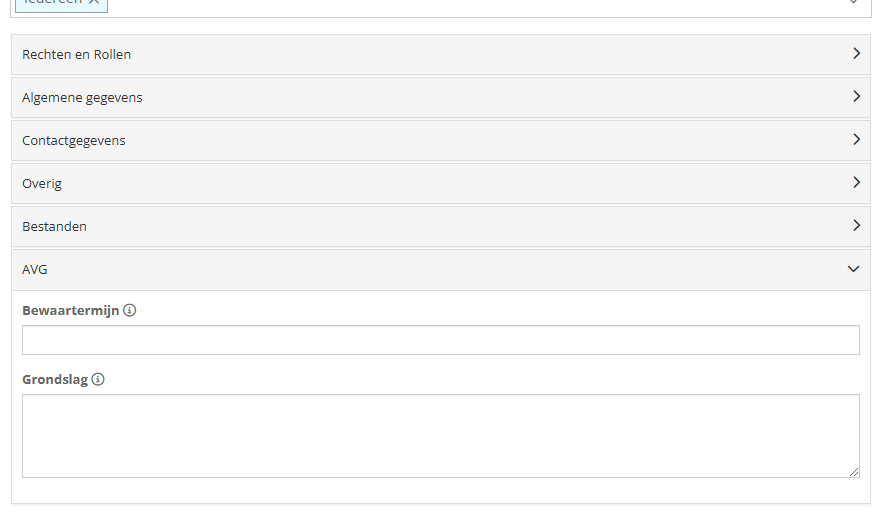The height and width of the screenshot is (514, 885).
Task: Expand the Rechten en Rollen section title
Action: point(76,54)
